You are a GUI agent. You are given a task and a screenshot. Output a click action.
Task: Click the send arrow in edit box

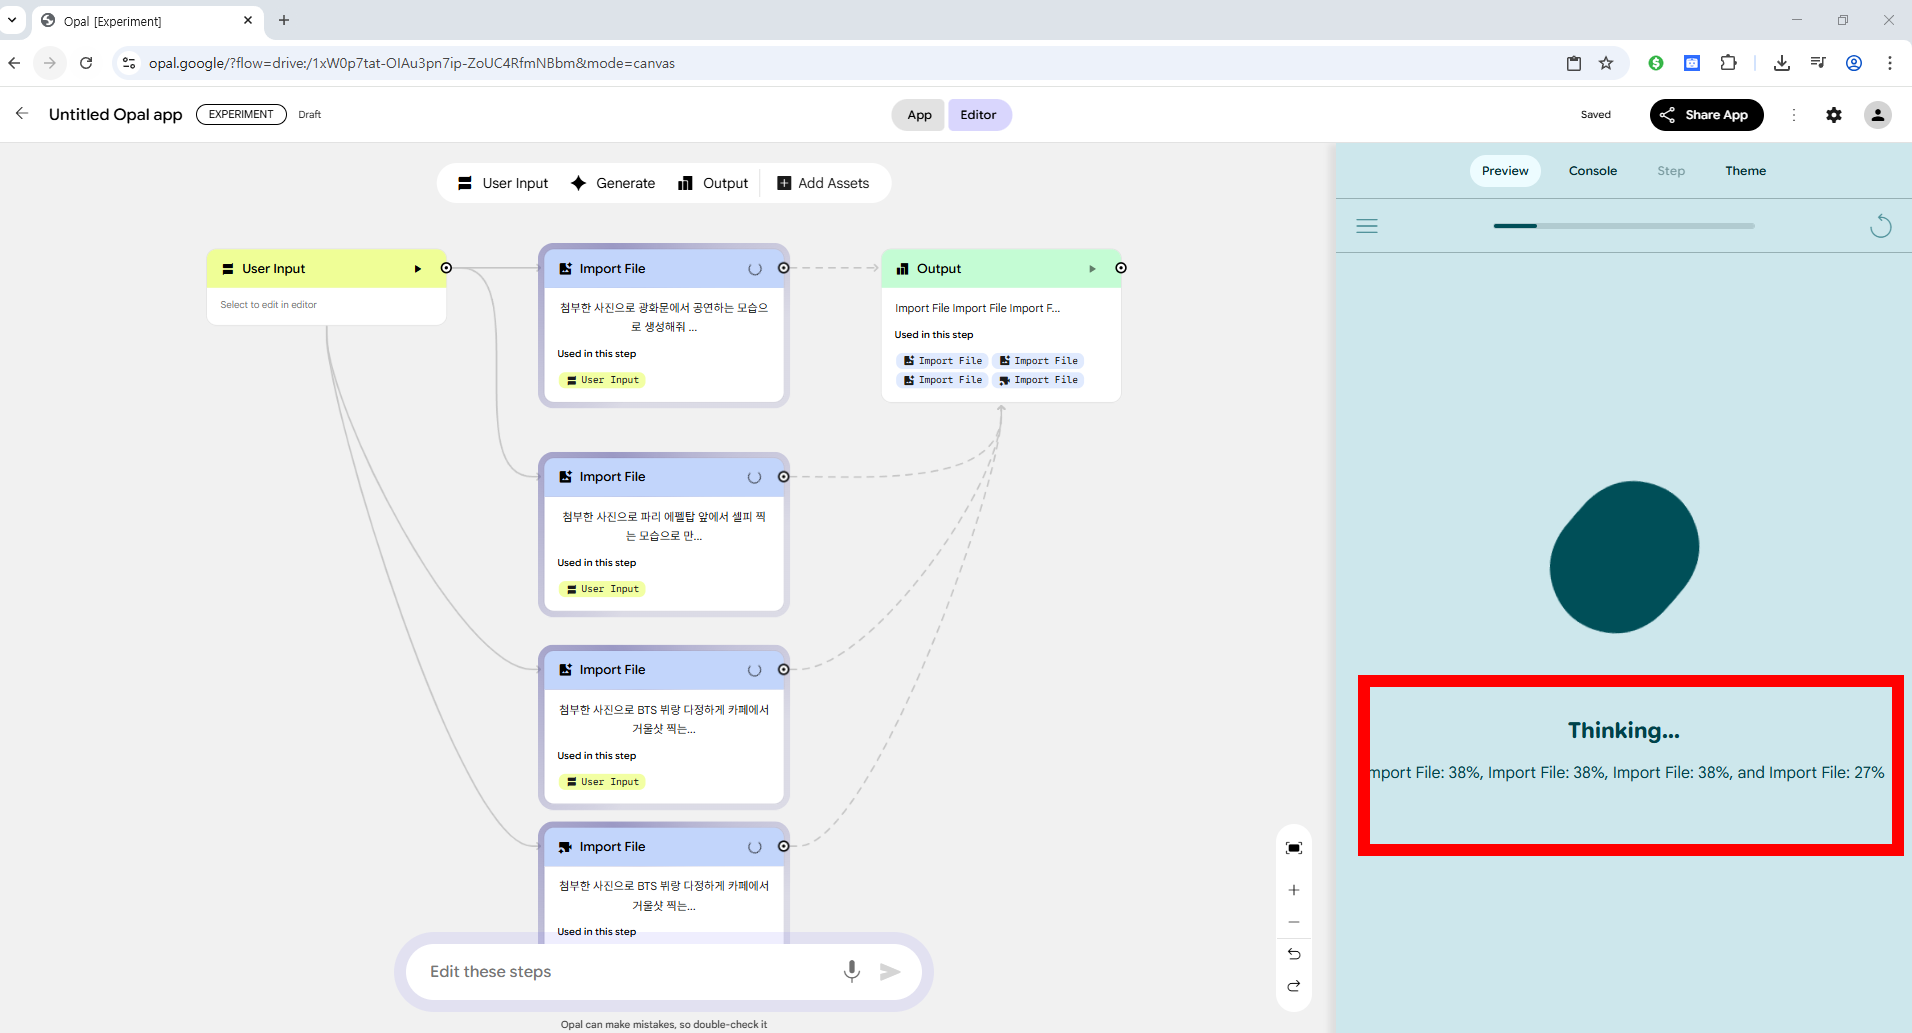[x=890, y=972]
